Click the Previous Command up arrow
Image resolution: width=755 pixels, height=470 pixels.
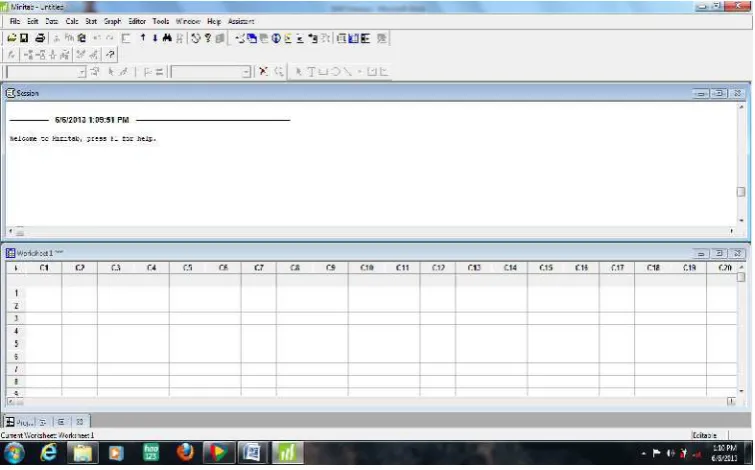(x=143, y=38)
